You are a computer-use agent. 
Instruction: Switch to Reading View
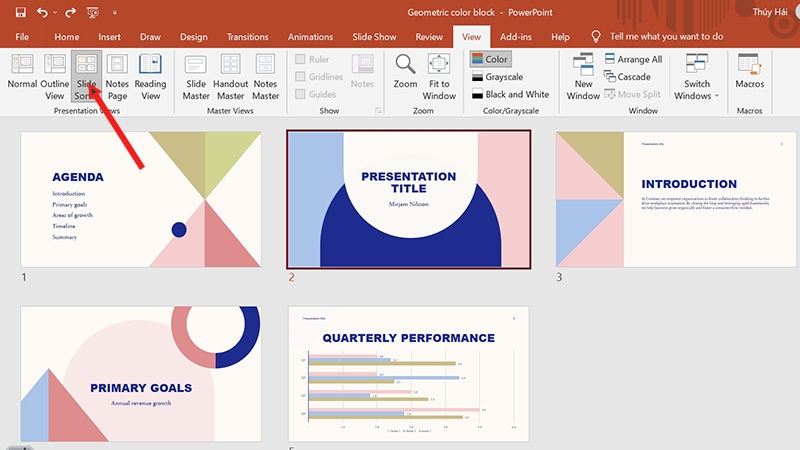(151, 76)
